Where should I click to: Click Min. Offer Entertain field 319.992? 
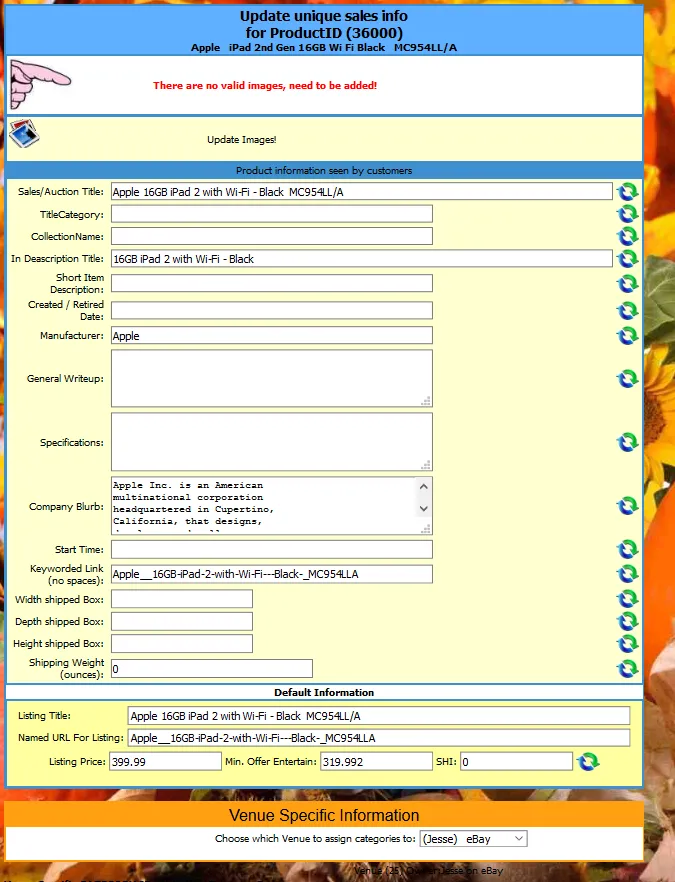tap(376, 762)
